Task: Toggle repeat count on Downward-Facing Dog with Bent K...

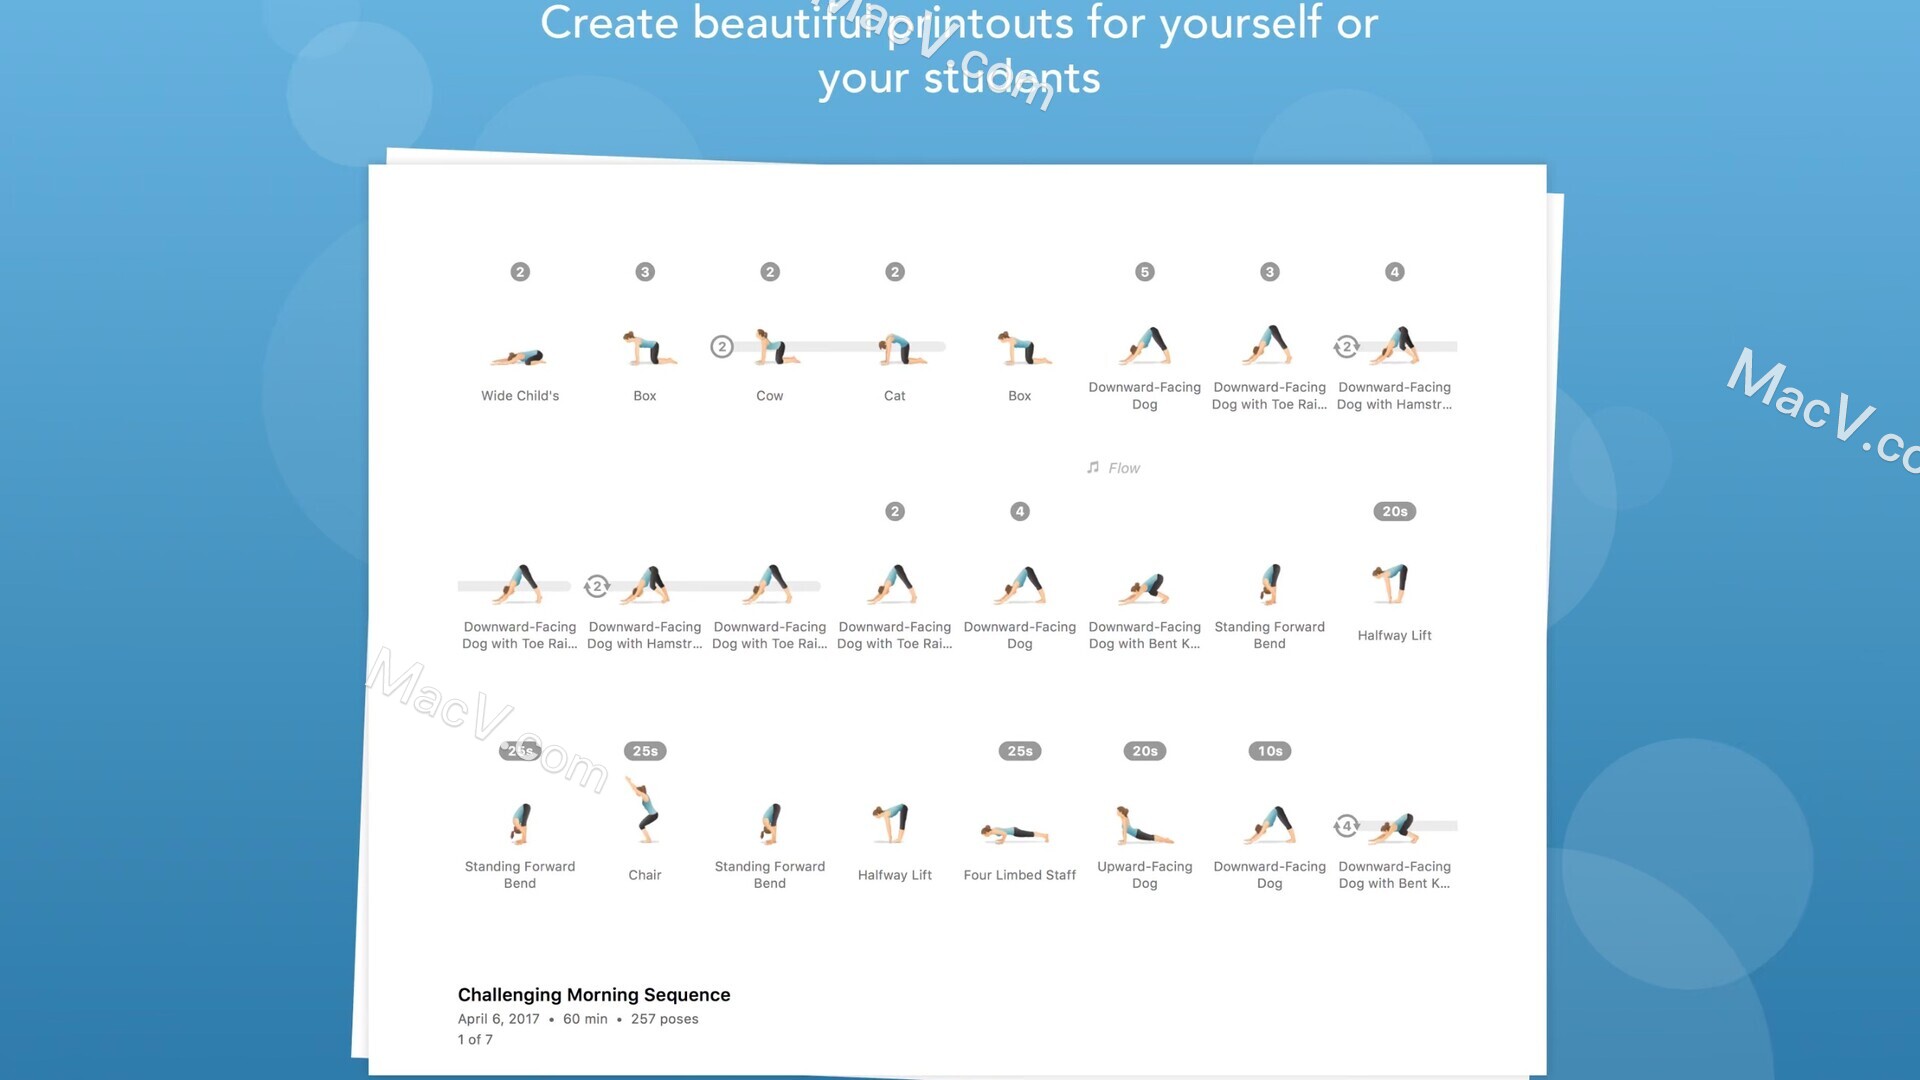Action: coord(1346,824)
